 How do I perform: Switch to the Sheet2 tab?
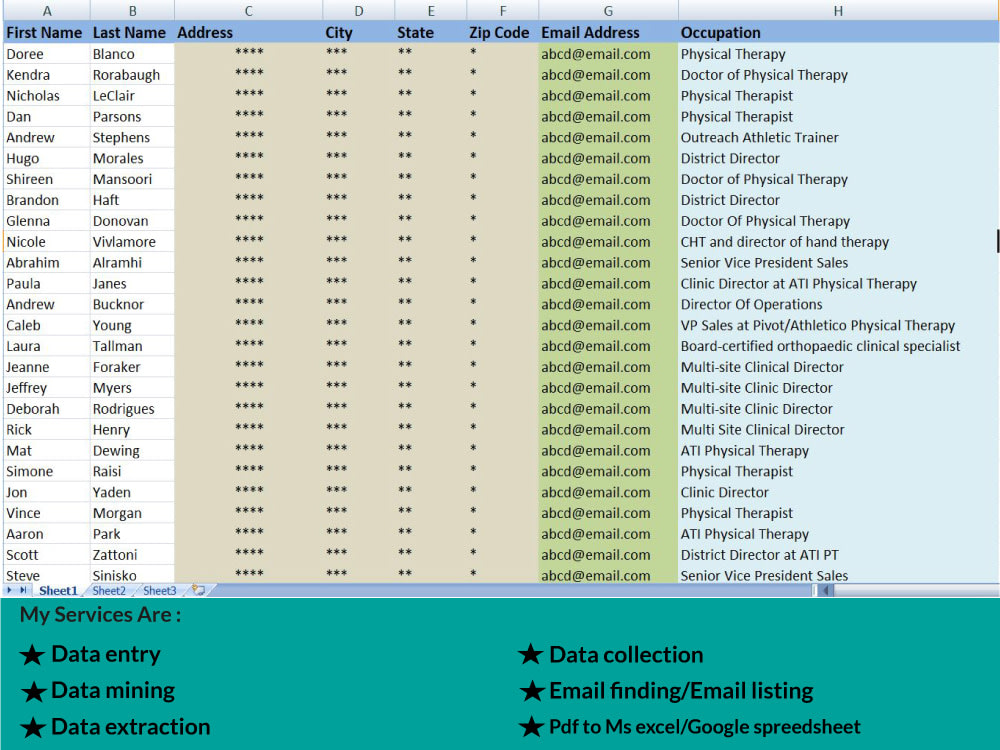(x=109, y=591)
